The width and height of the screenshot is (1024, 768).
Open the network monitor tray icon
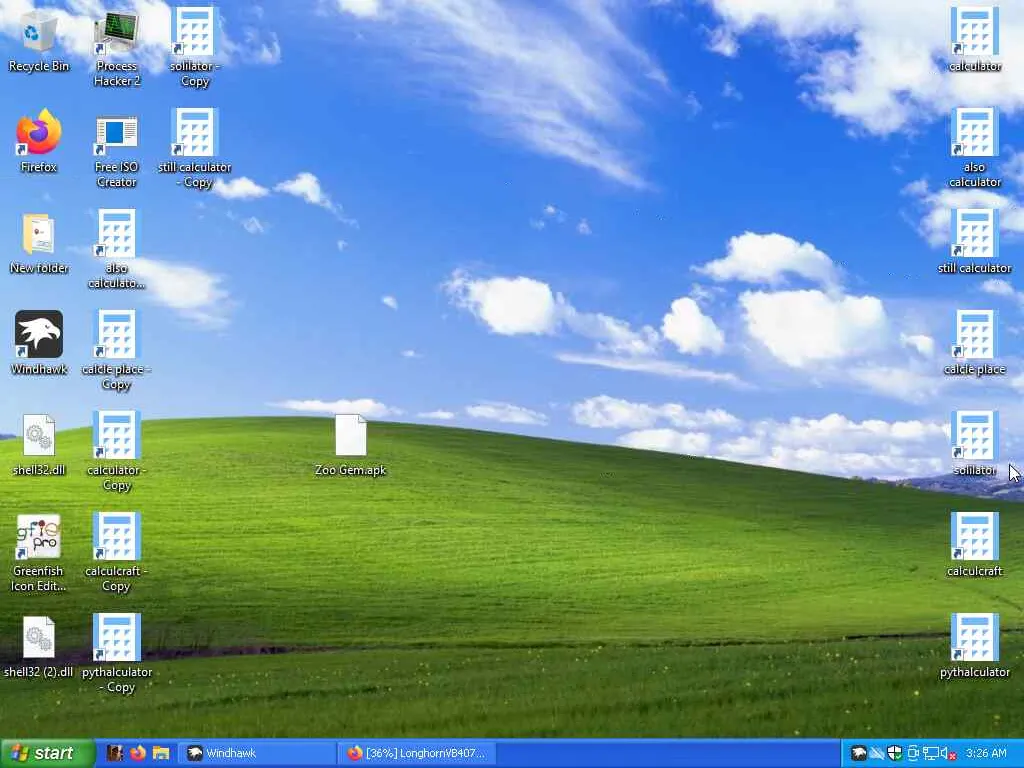tap(931, 754)
